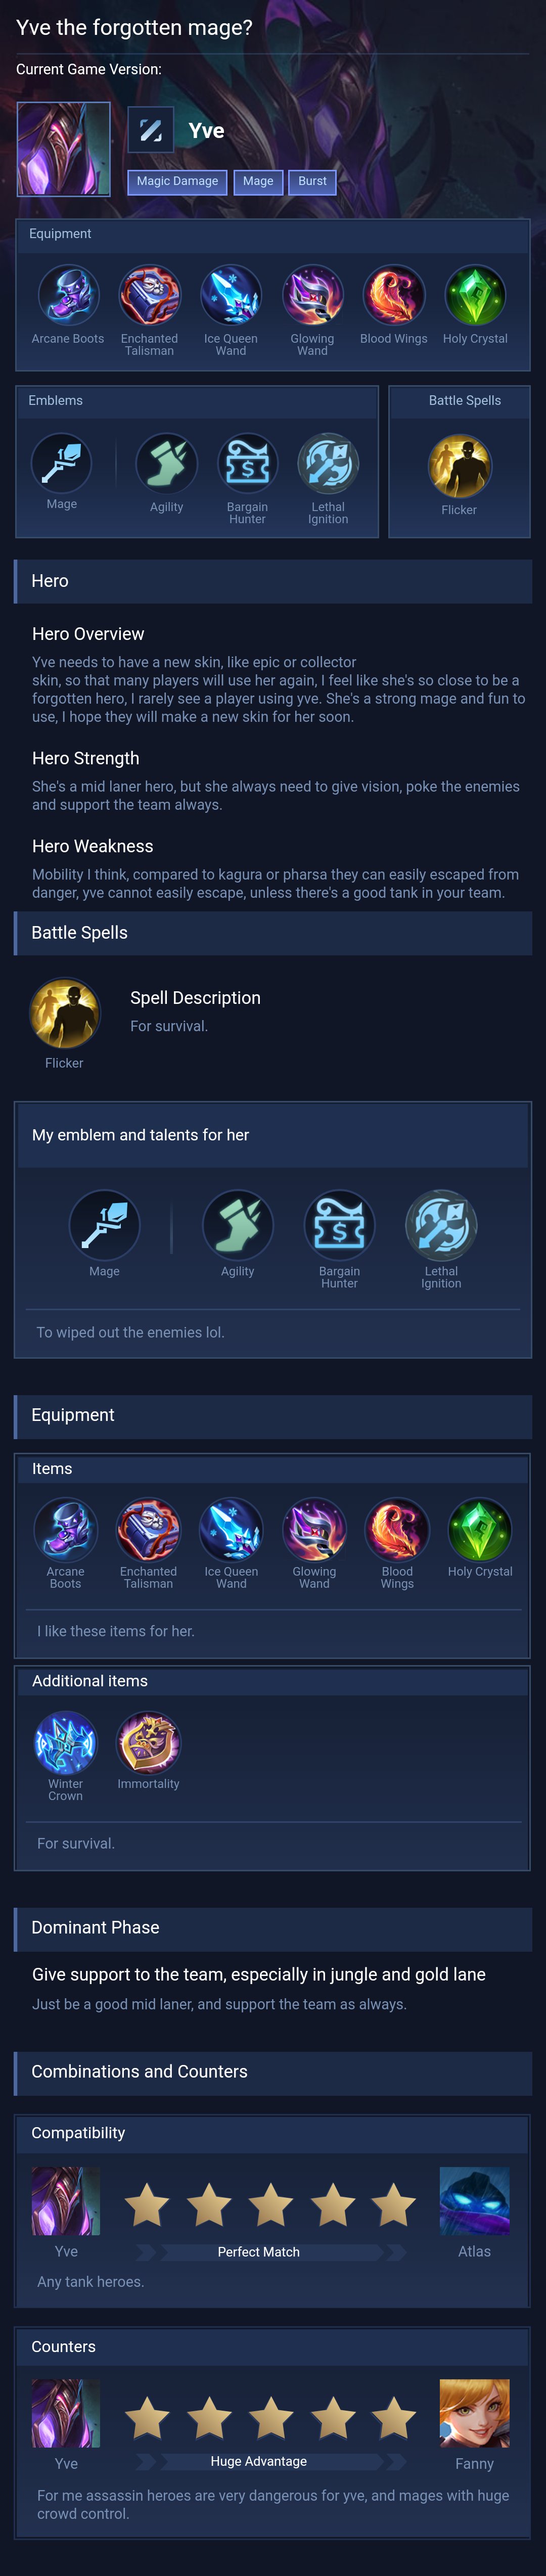Click the Agility talent in top Emblems panel
Image resolution: width=546 pixels, height=2576 pixels.
pyautogui.click(x=167, y=464)
